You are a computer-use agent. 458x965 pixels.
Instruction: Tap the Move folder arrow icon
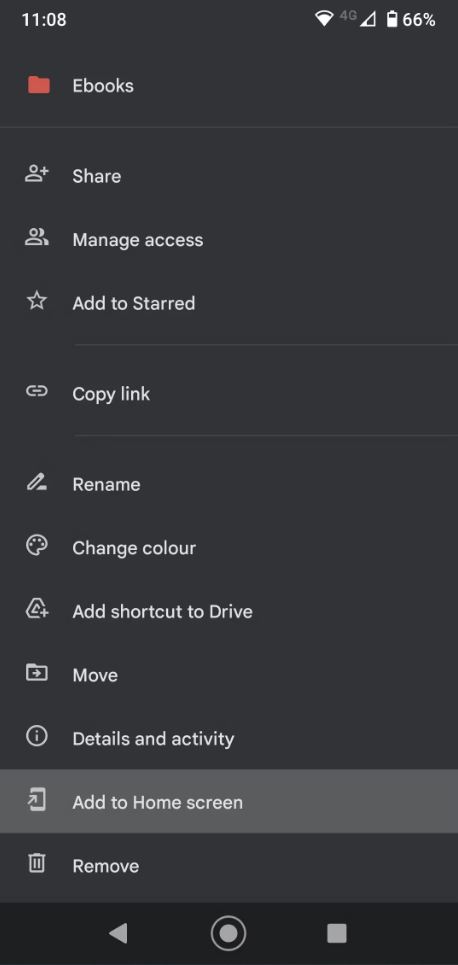pos(37,673)
